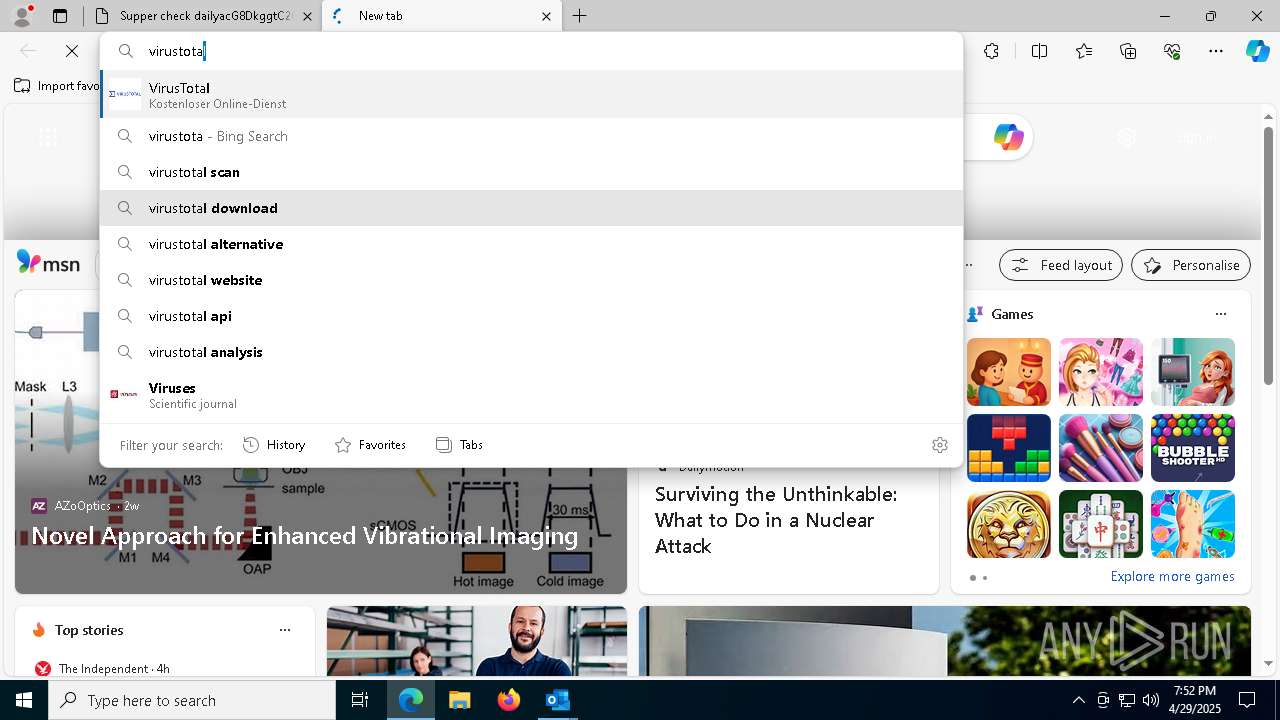
Task: Open Feed layout options
Action: (x=1061, y=265)
